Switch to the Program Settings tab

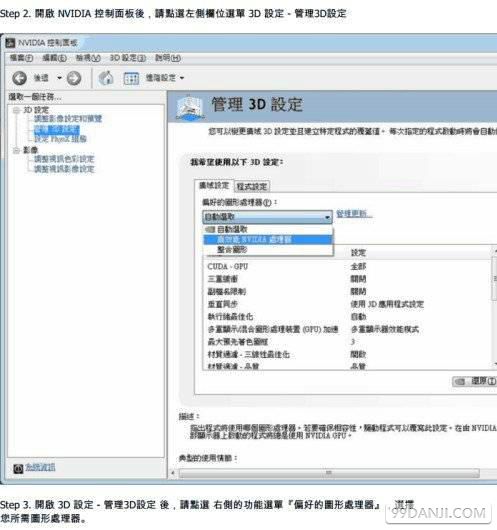[252, 186]
